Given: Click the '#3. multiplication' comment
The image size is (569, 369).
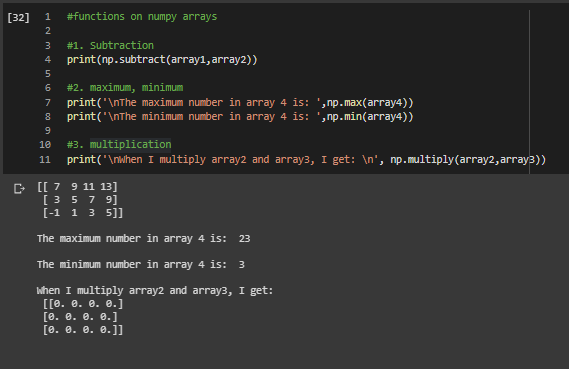Looking at the screenshot, I should click(119, 145).
